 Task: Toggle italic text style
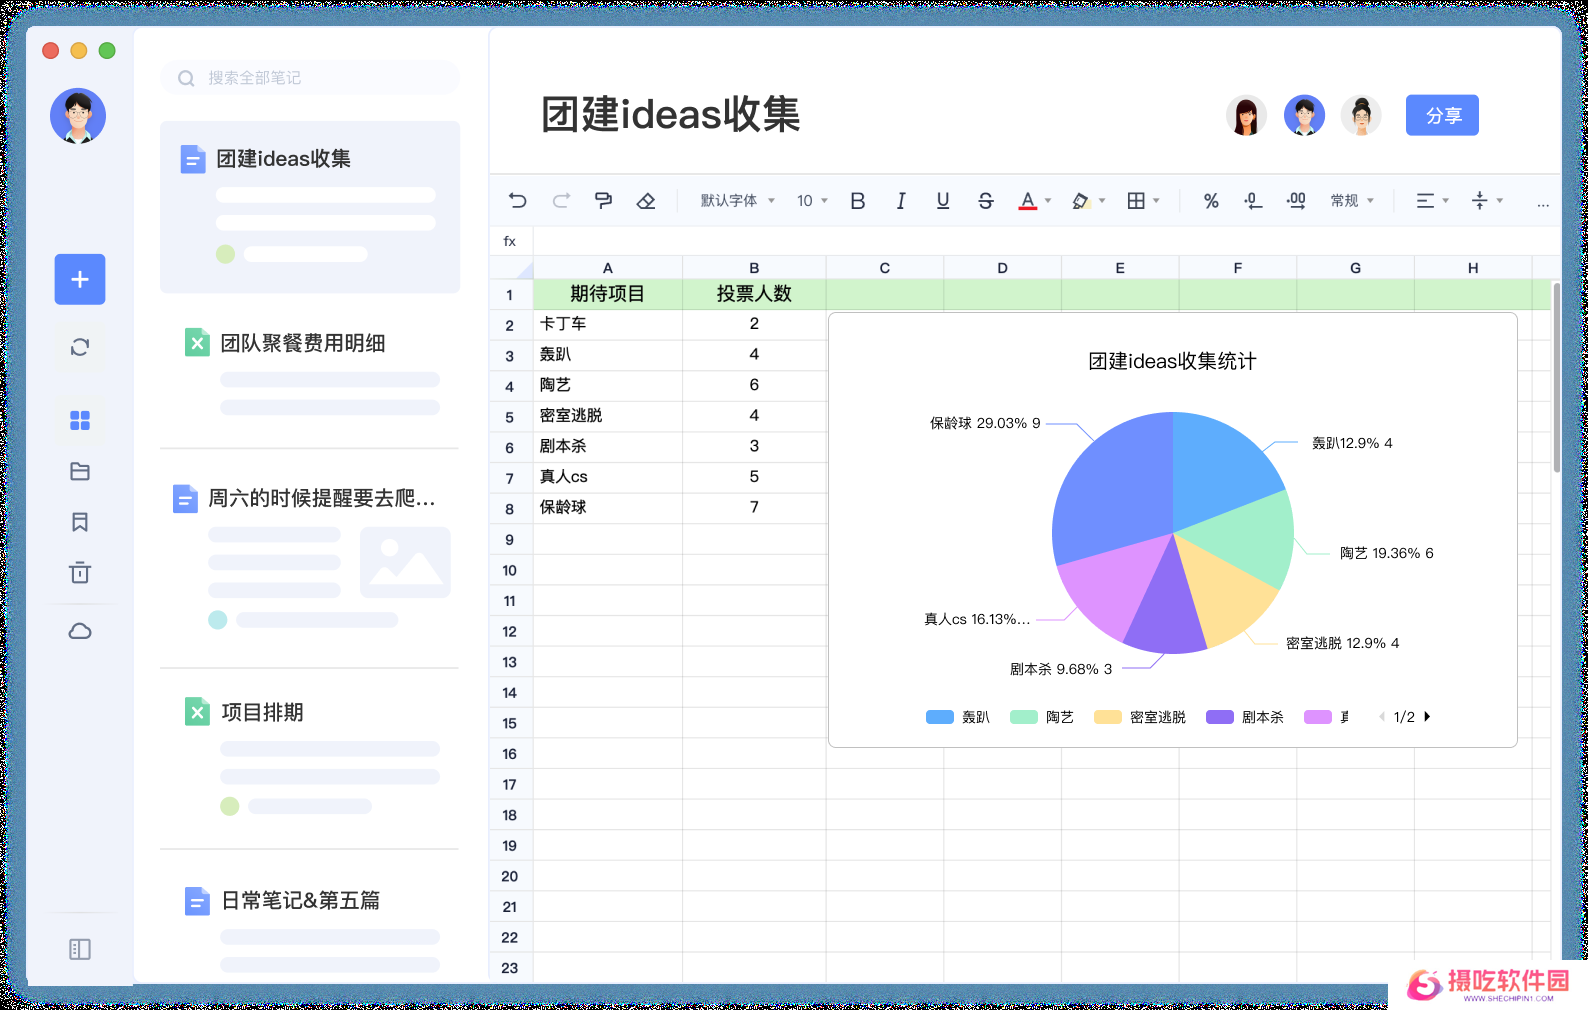click(900, 201)
